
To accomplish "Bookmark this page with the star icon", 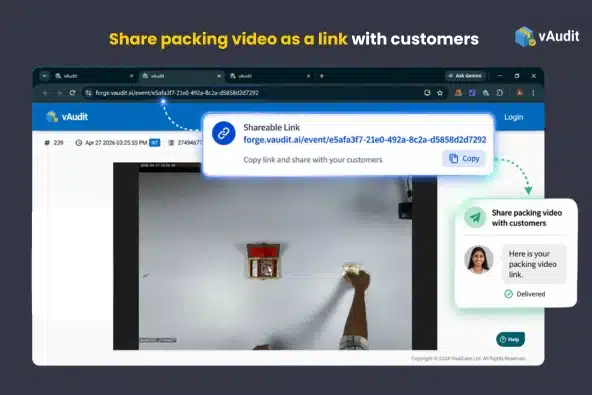I will [x=440, y=93].
